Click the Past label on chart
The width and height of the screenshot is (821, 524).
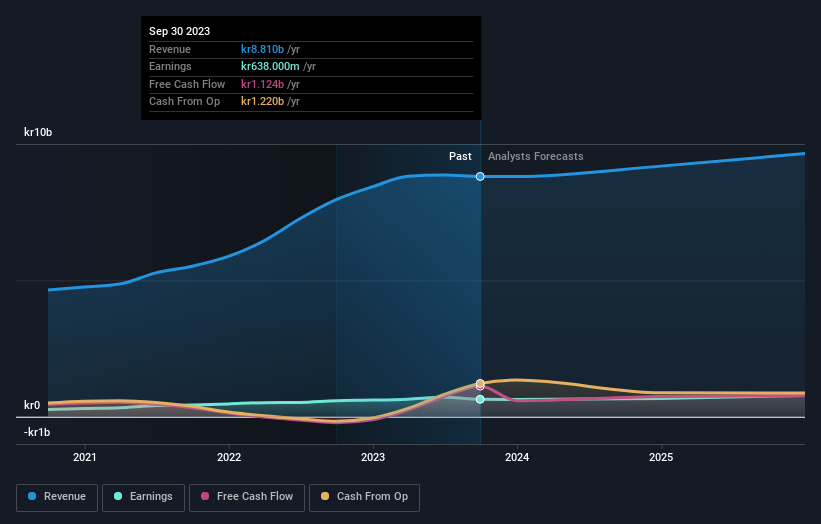coord(460,156)
